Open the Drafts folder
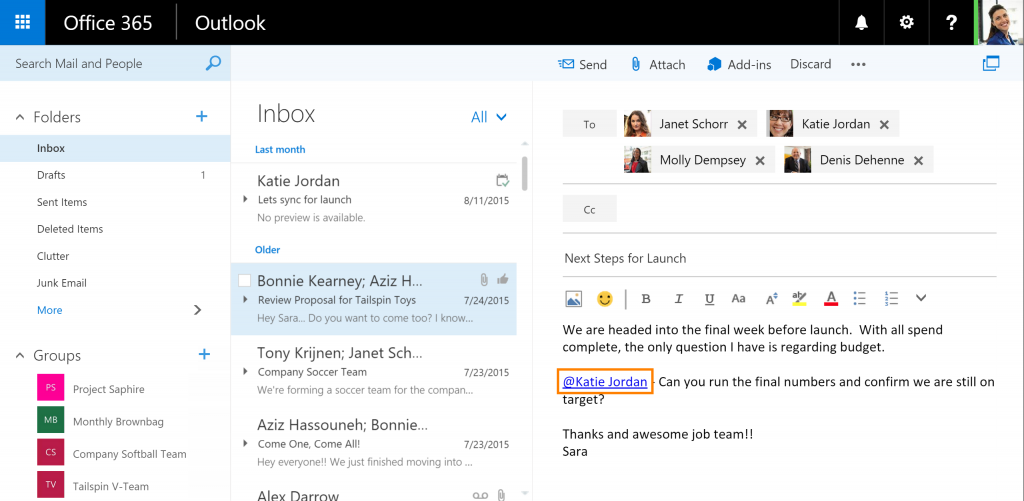1024x501 pixels. coord(51,175)
